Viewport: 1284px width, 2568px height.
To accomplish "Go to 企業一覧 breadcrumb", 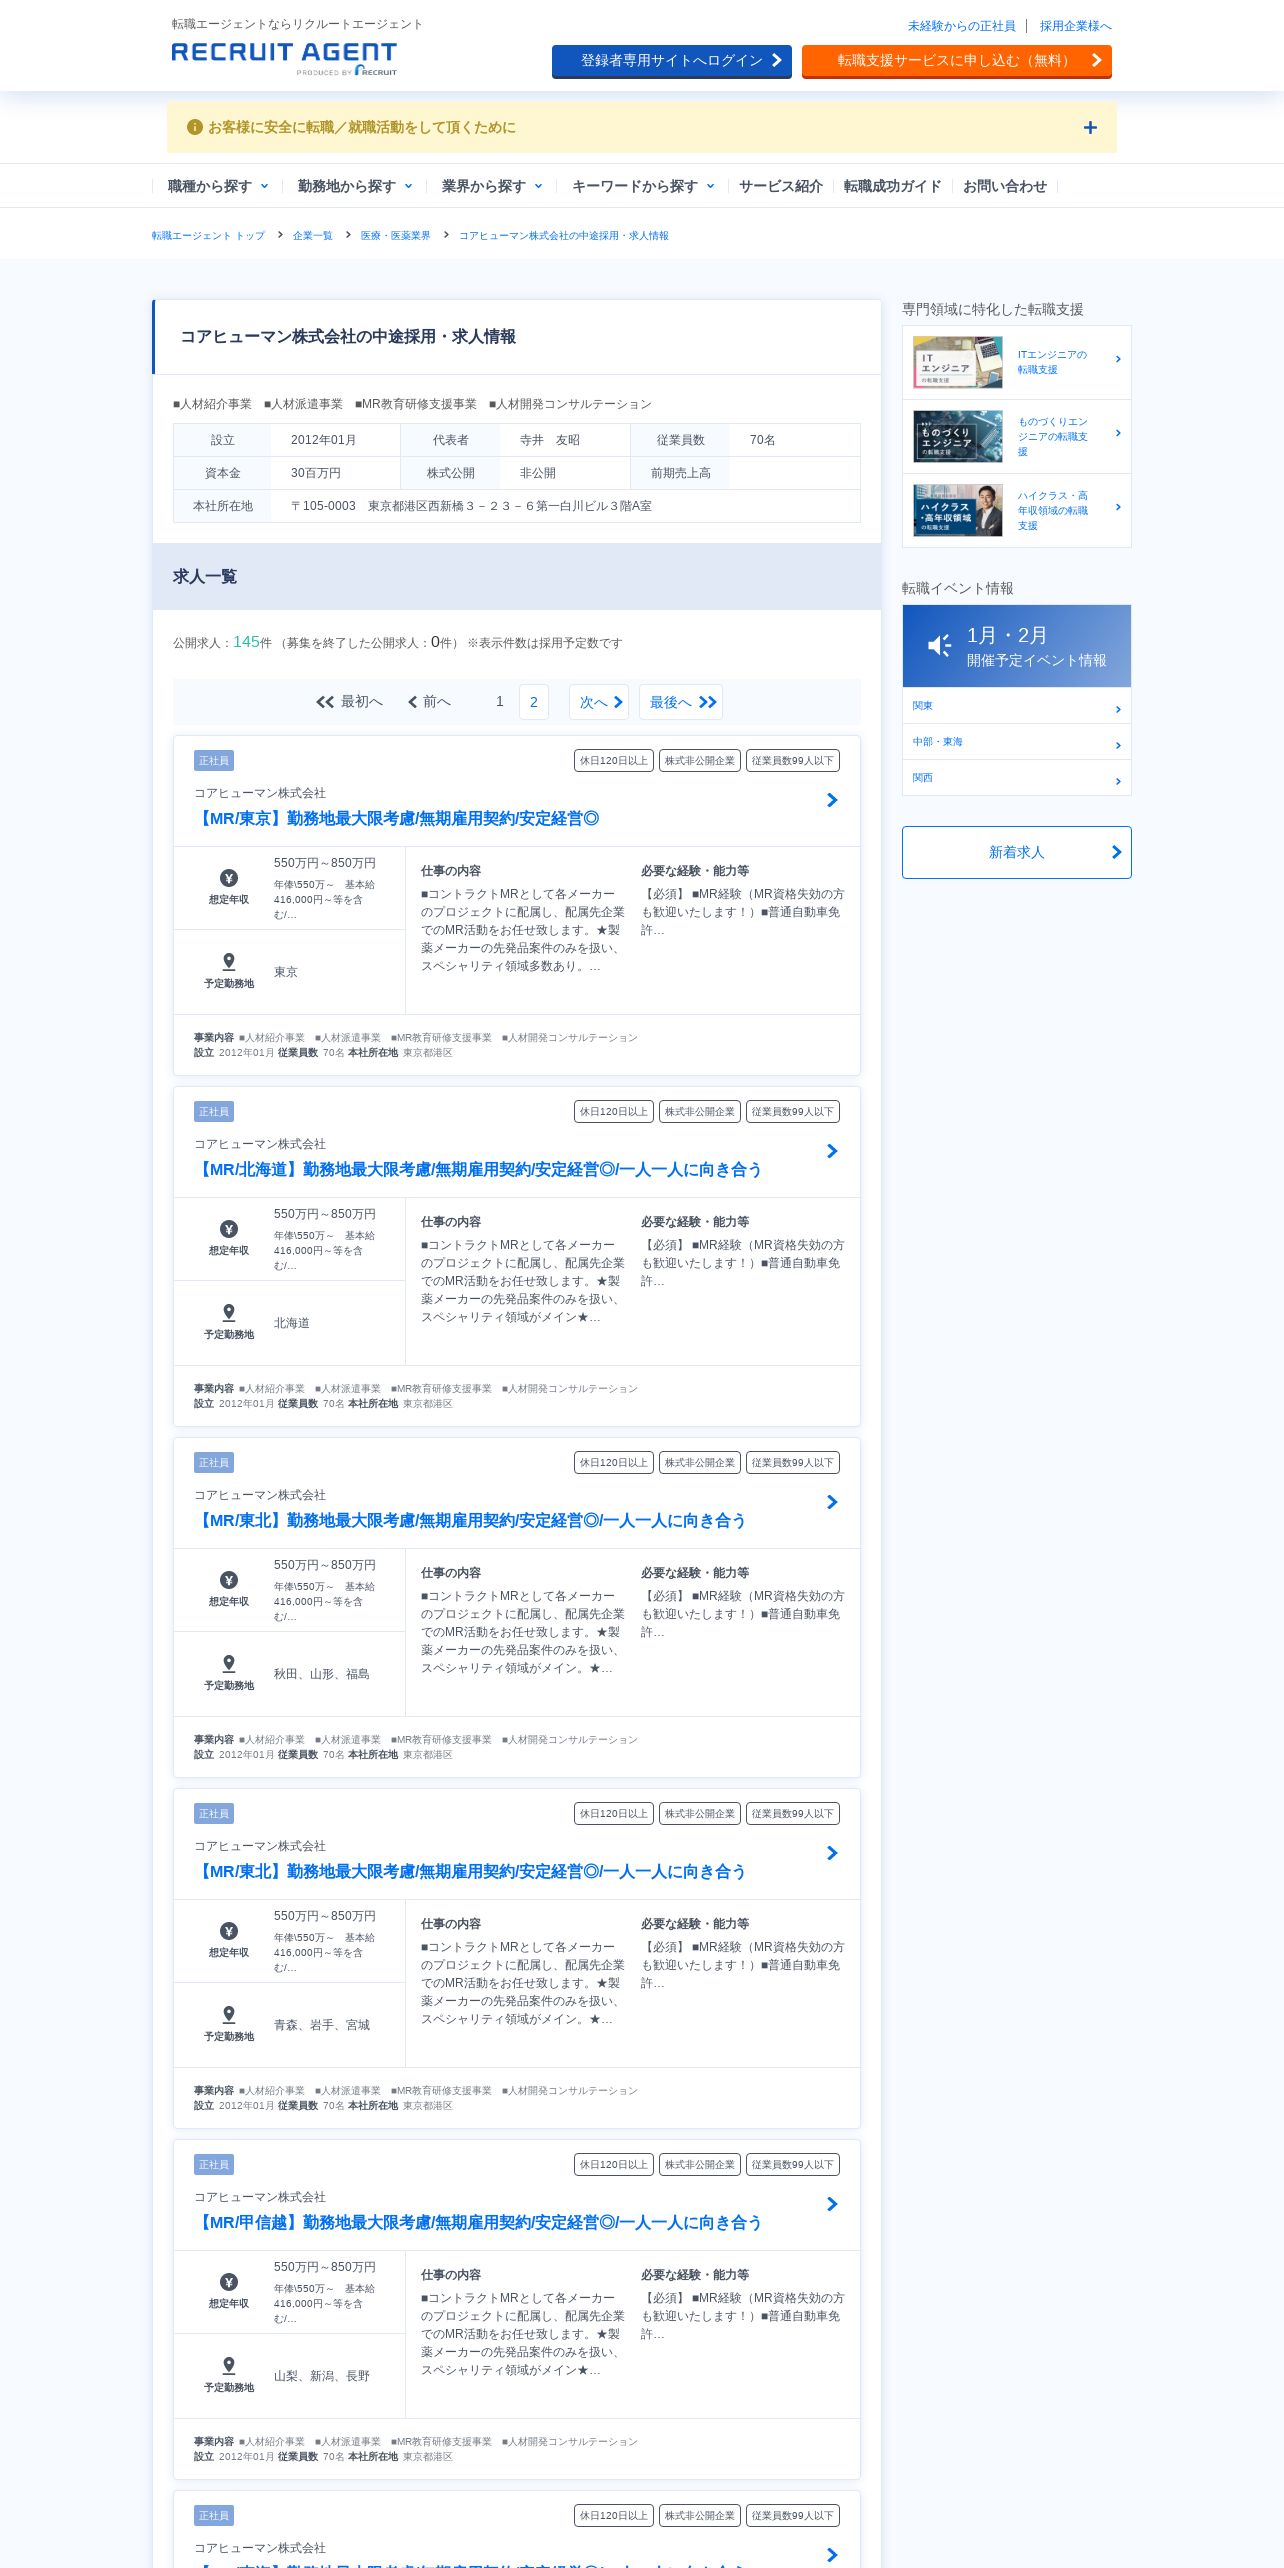I will click(x=312, y=236).
